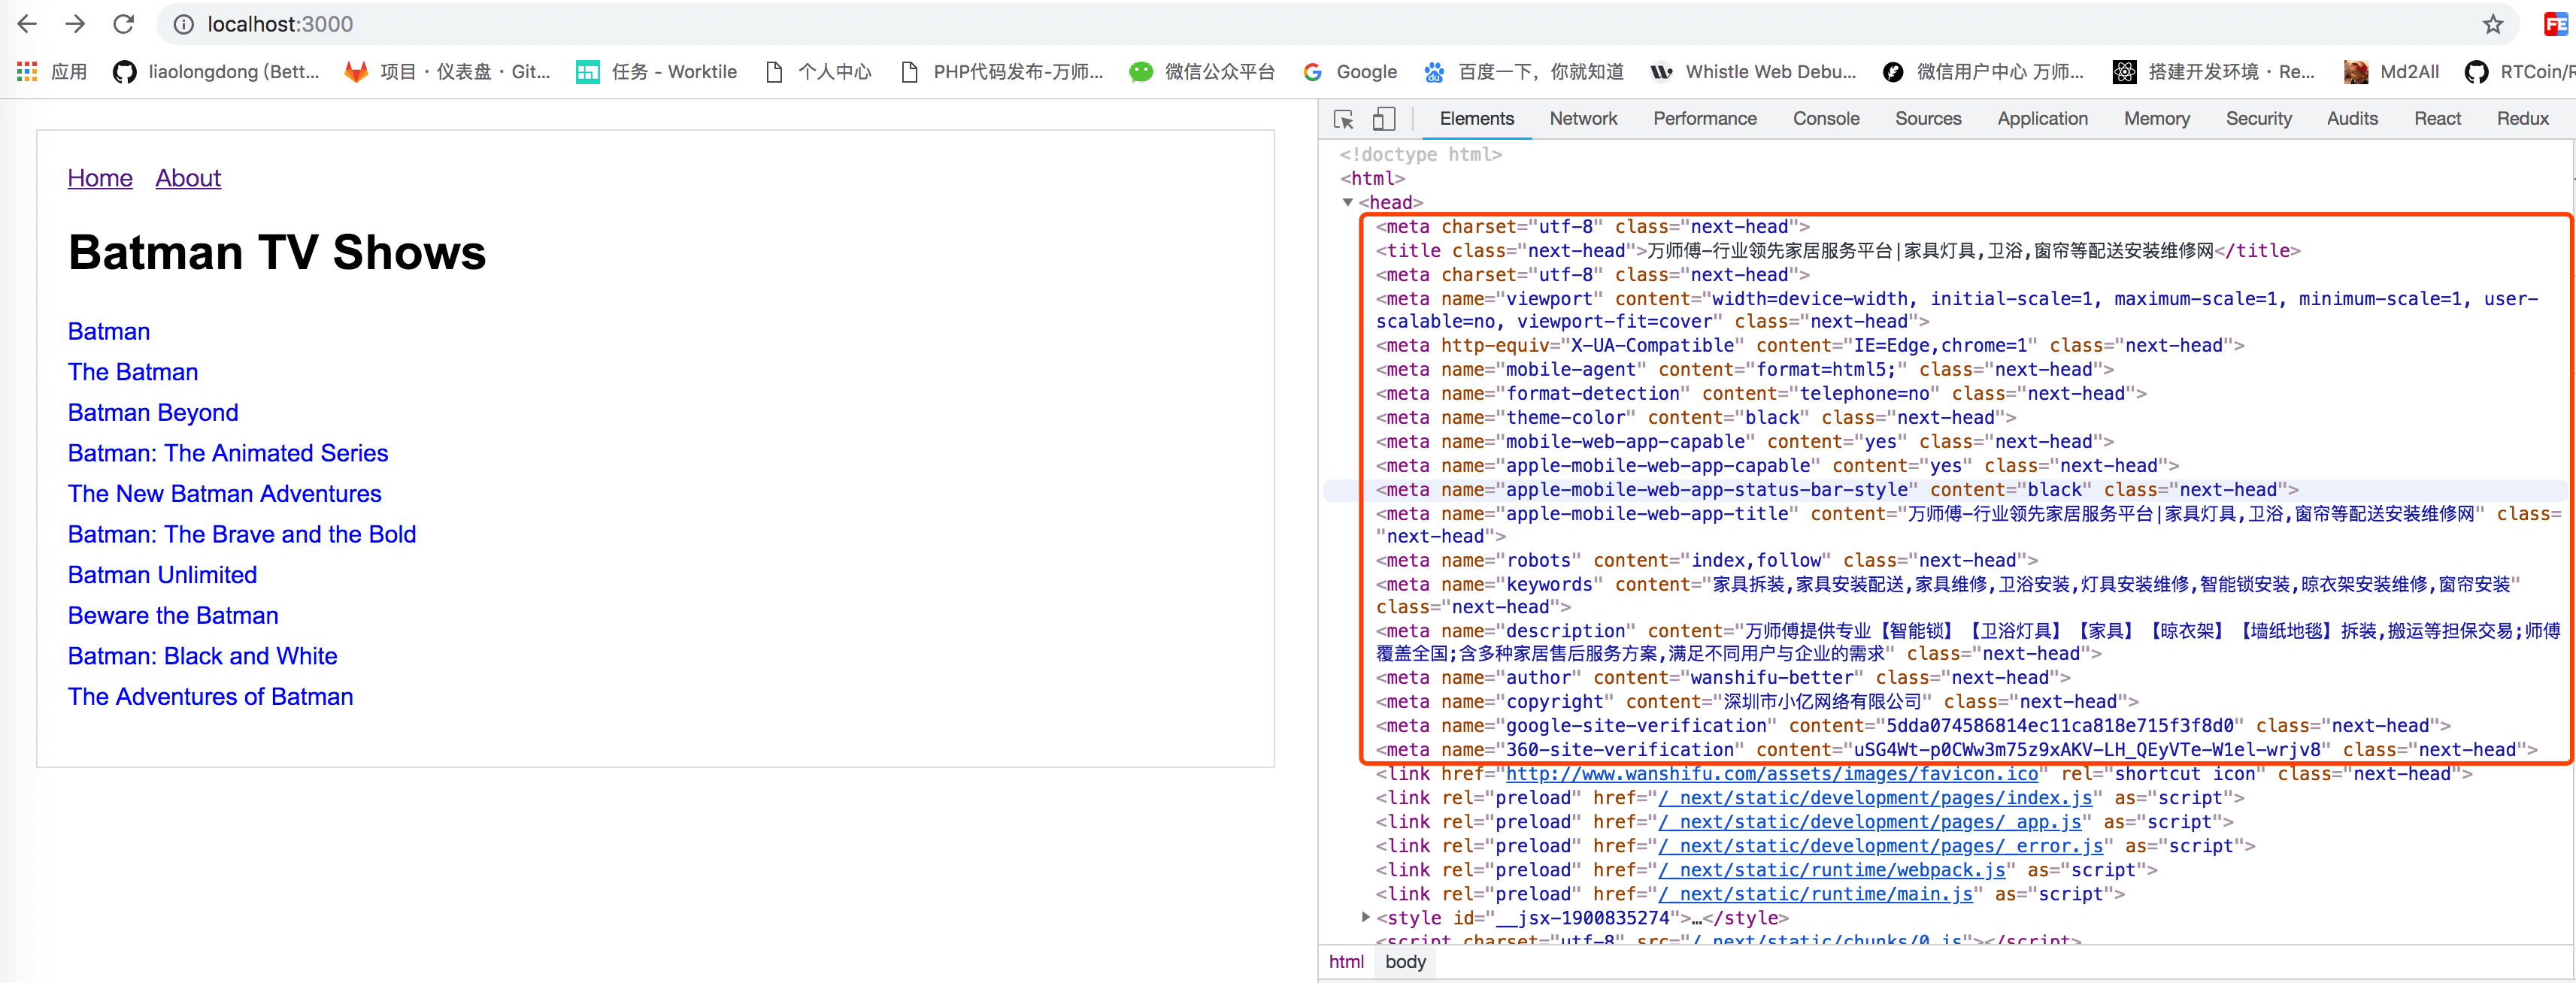Click the browser forward arrow

tap(75, 24)
